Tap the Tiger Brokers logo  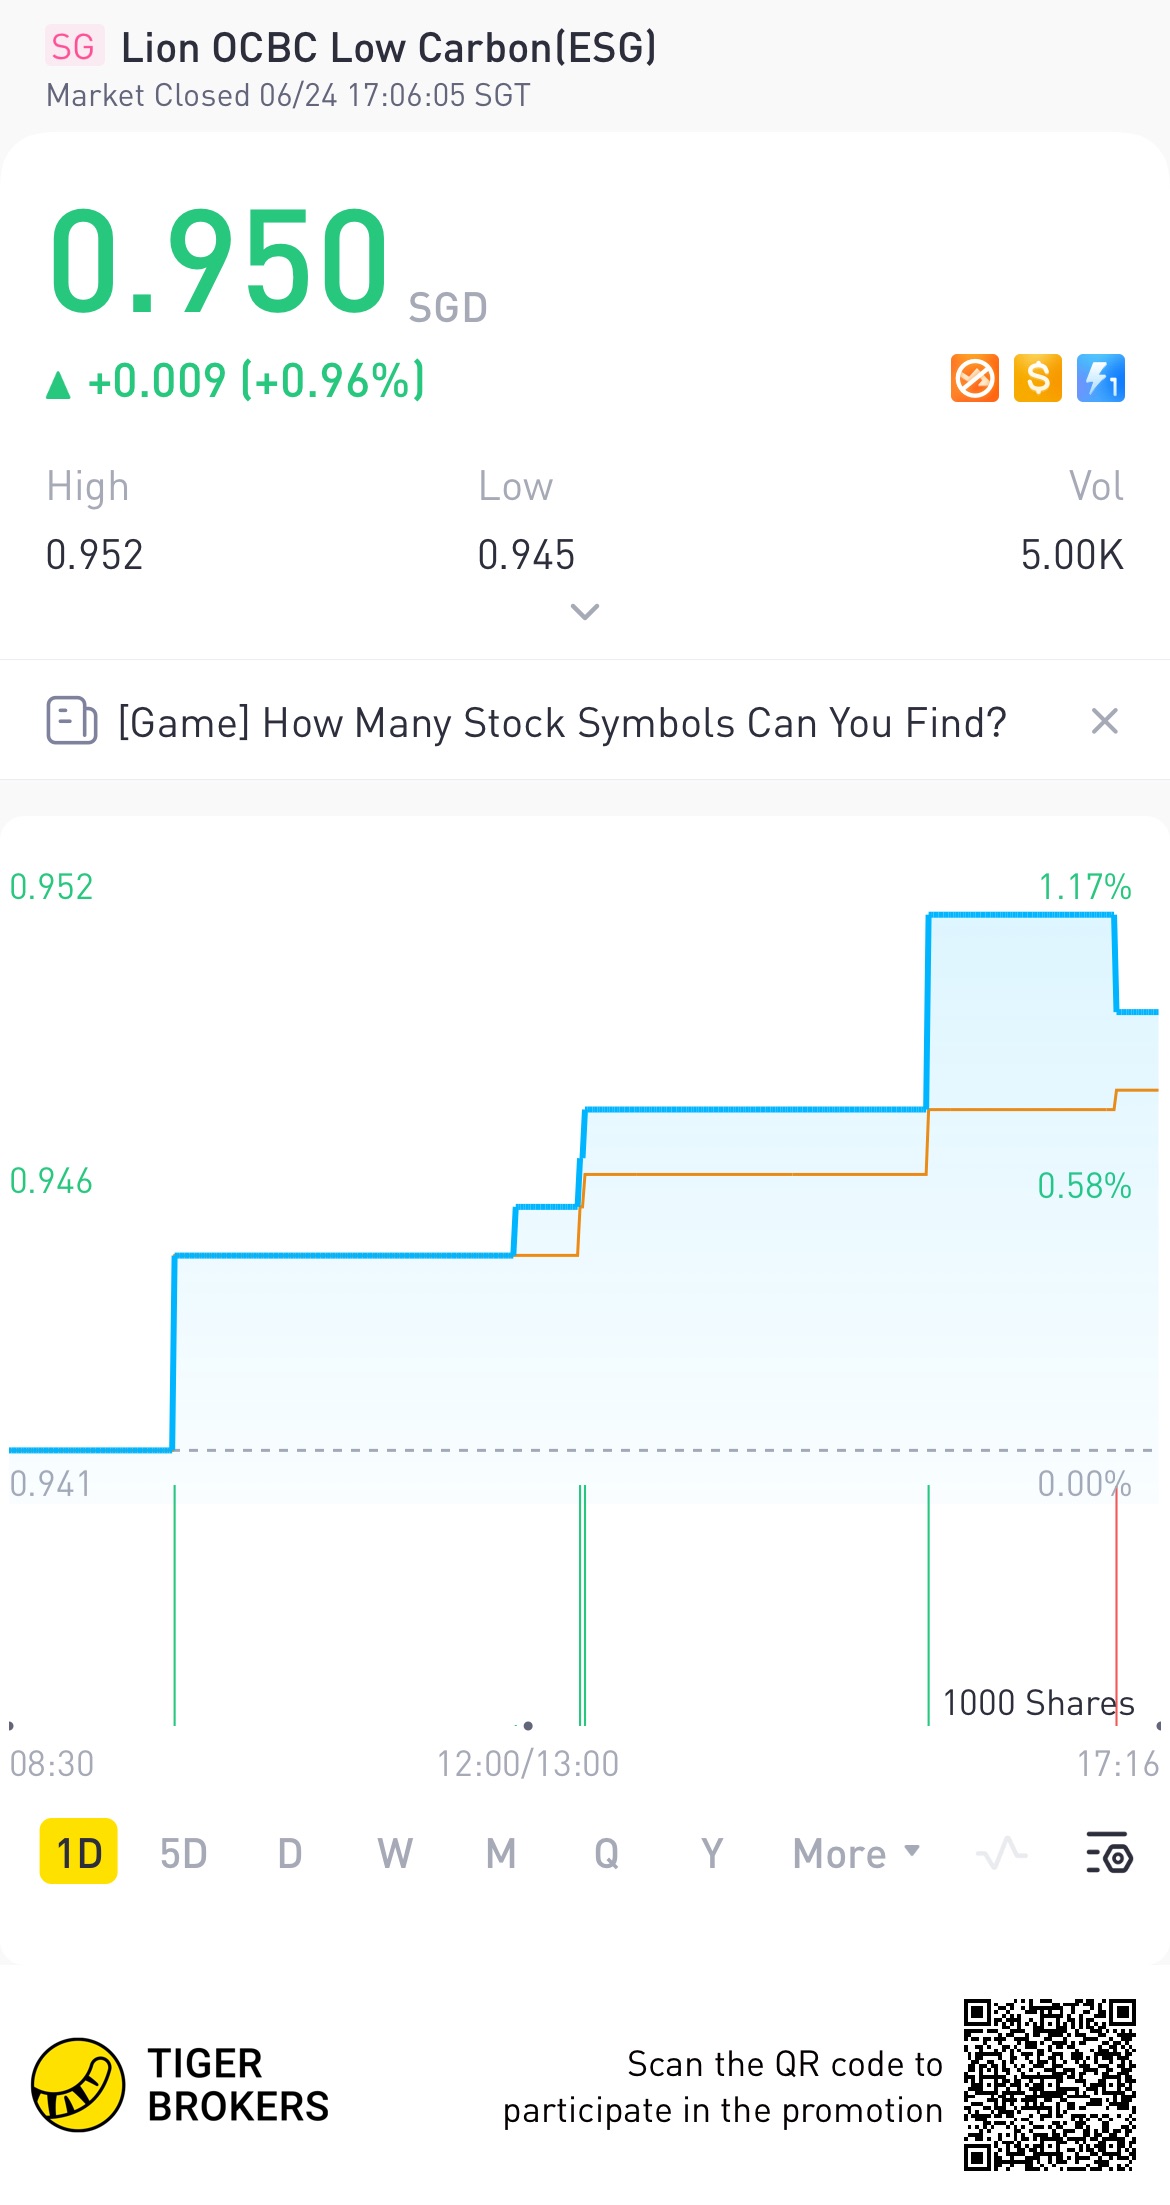(78, 2085)
